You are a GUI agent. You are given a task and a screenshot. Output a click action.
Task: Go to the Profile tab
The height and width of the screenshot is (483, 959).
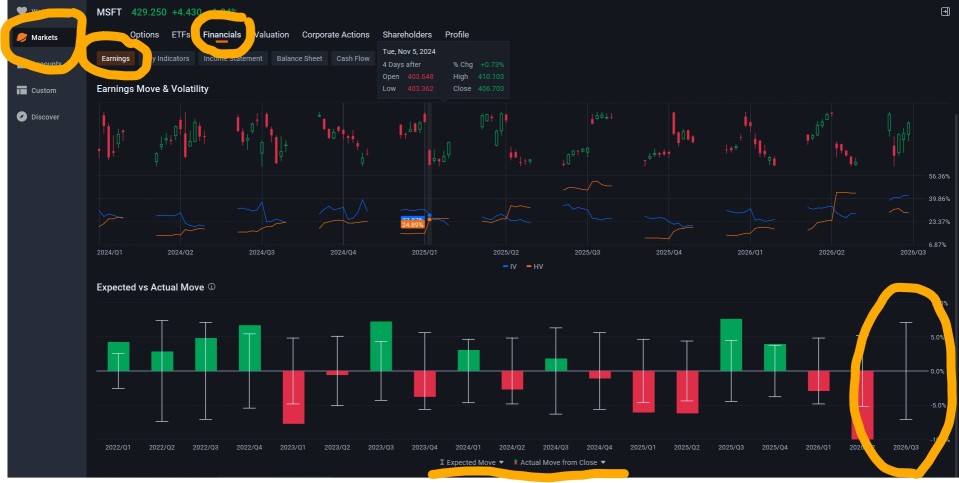tap(457, 35)
